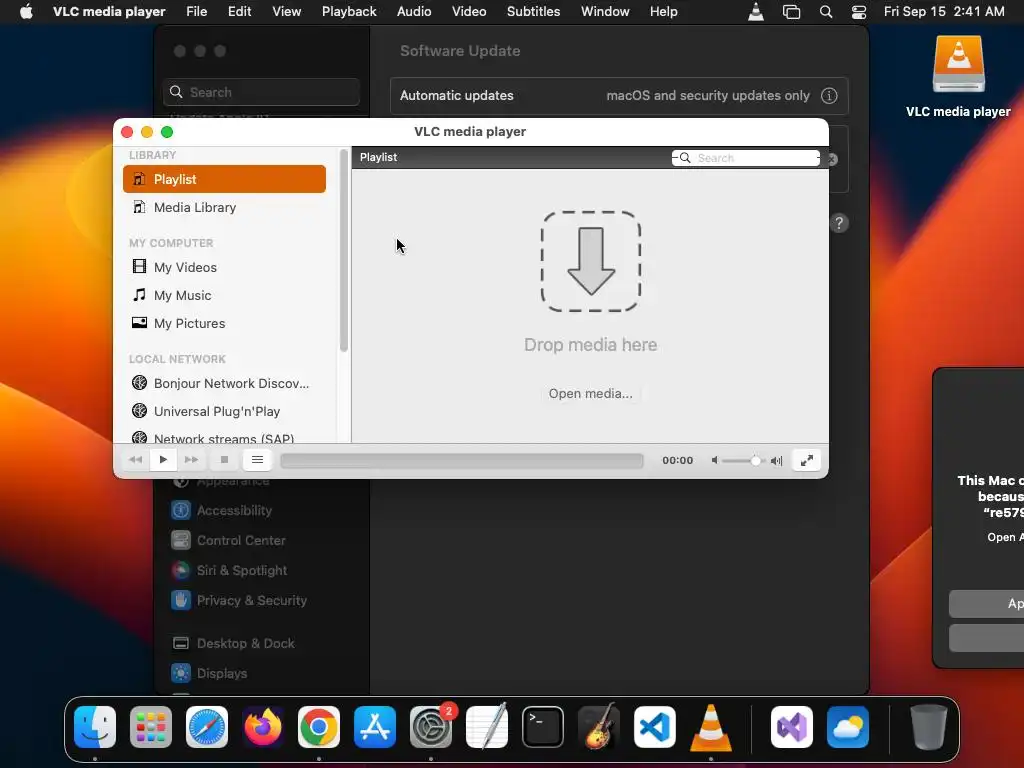Click the playlist Search field in VLC
The width and height of the screenshot is (1024, 768).
746,158
